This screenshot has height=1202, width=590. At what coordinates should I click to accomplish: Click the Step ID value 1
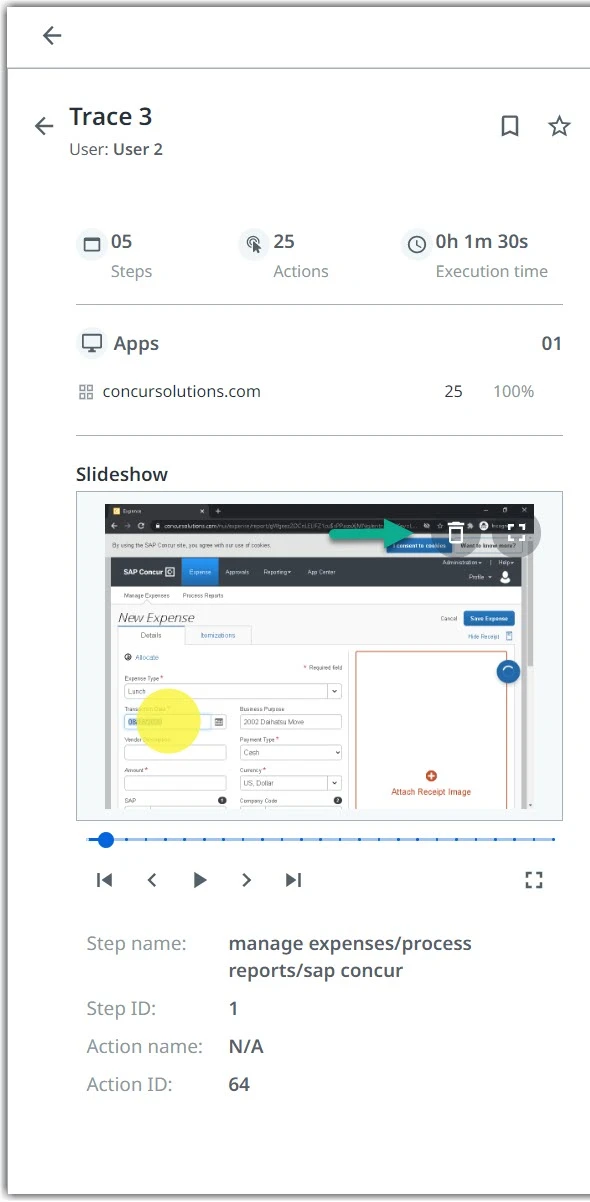pyautogui.click(x=234, y=1009)
